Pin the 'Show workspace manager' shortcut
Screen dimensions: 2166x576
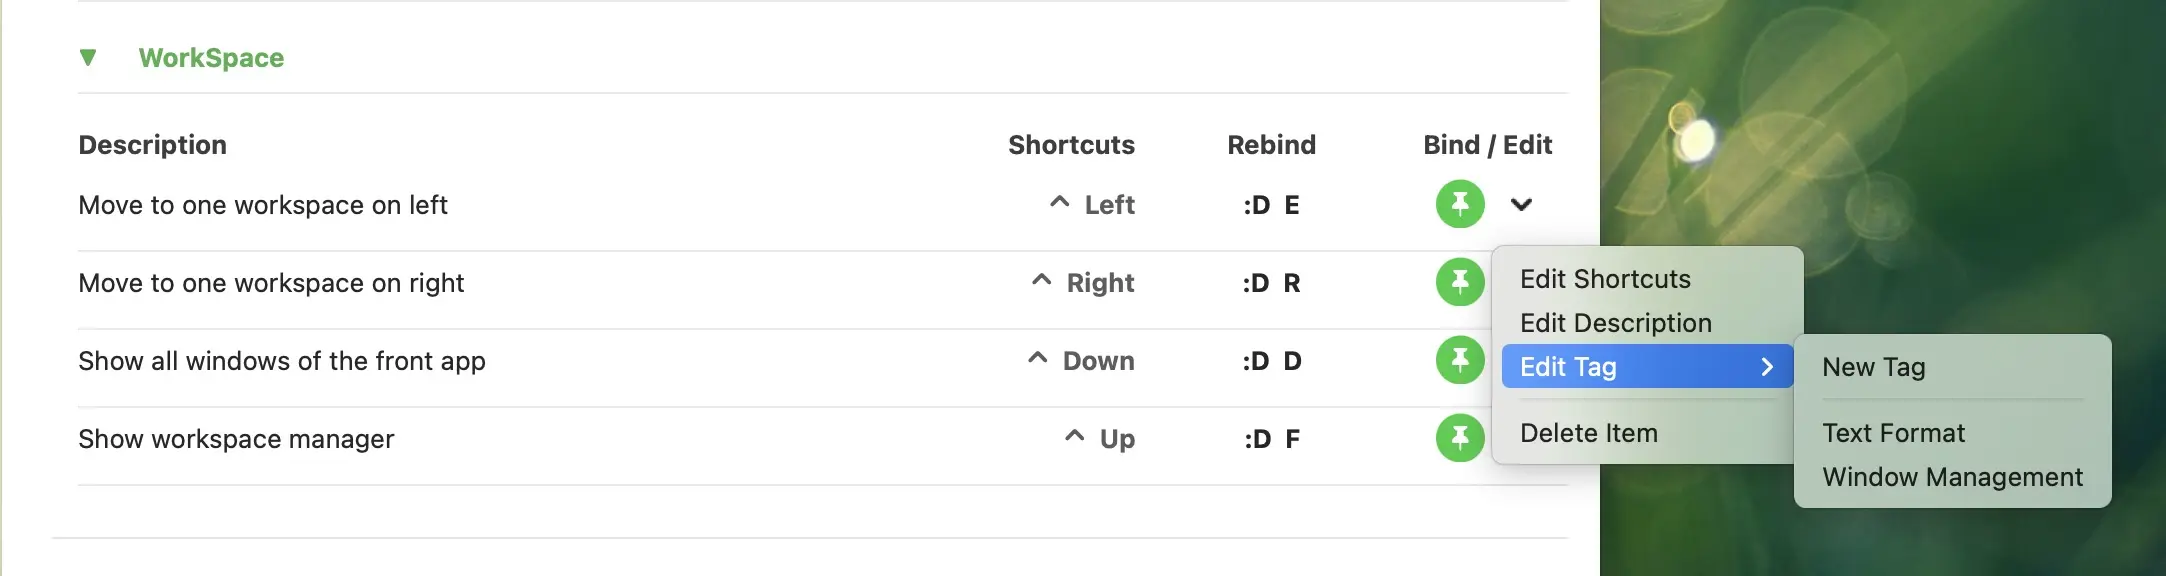1460,438
